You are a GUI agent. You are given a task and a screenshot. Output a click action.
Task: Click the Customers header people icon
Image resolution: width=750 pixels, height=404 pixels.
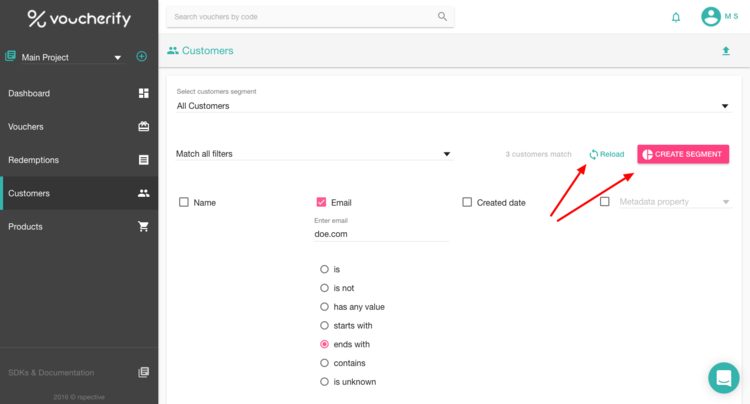point(173,51)
